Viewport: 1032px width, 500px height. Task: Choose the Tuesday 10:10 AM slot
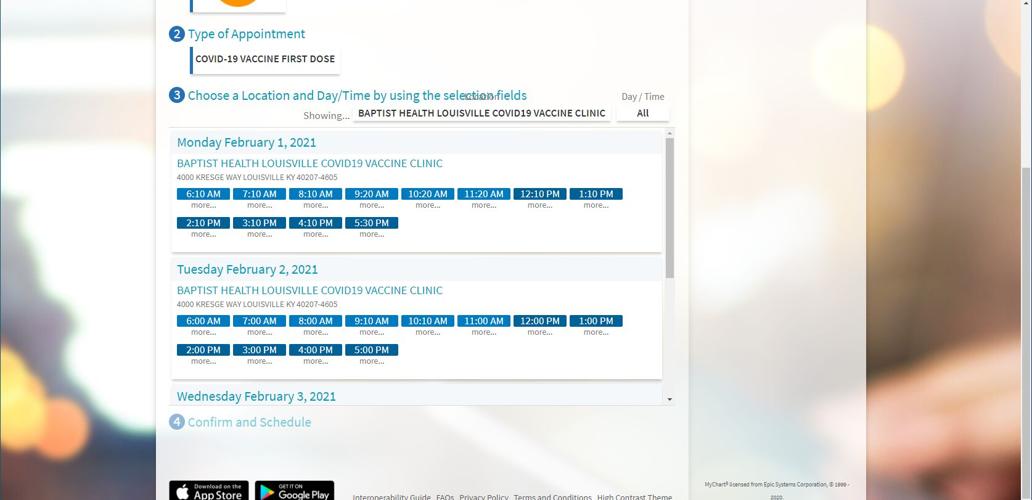click(428, 321)
